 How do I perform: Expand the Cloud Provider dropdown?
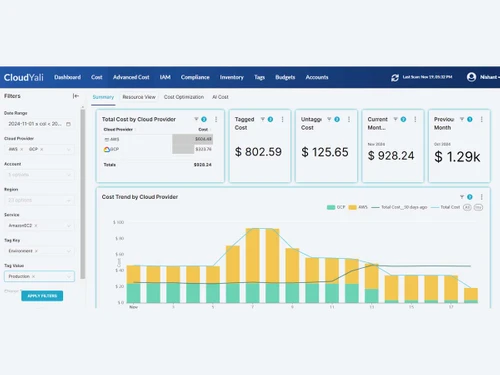[69, 149]
